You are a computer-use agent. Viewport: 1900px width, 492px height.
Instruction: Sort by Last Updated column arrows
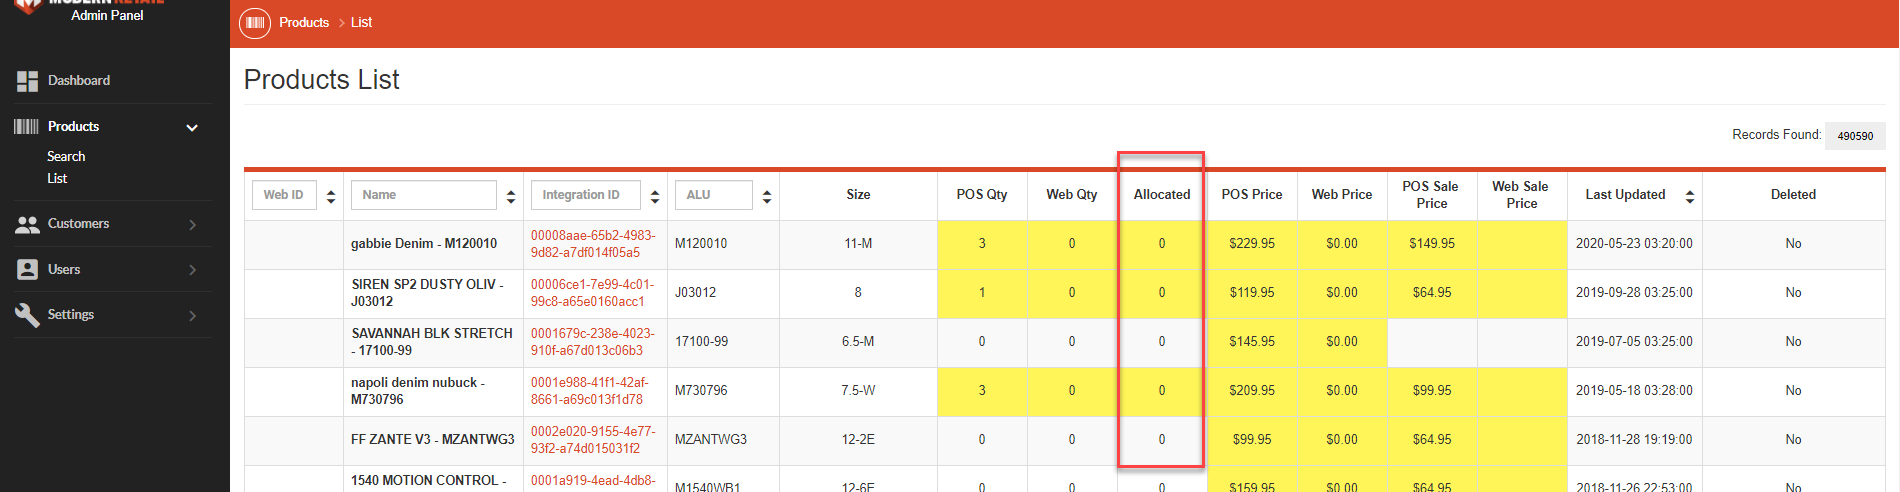pyautogui.click(x=1690, y=196)
